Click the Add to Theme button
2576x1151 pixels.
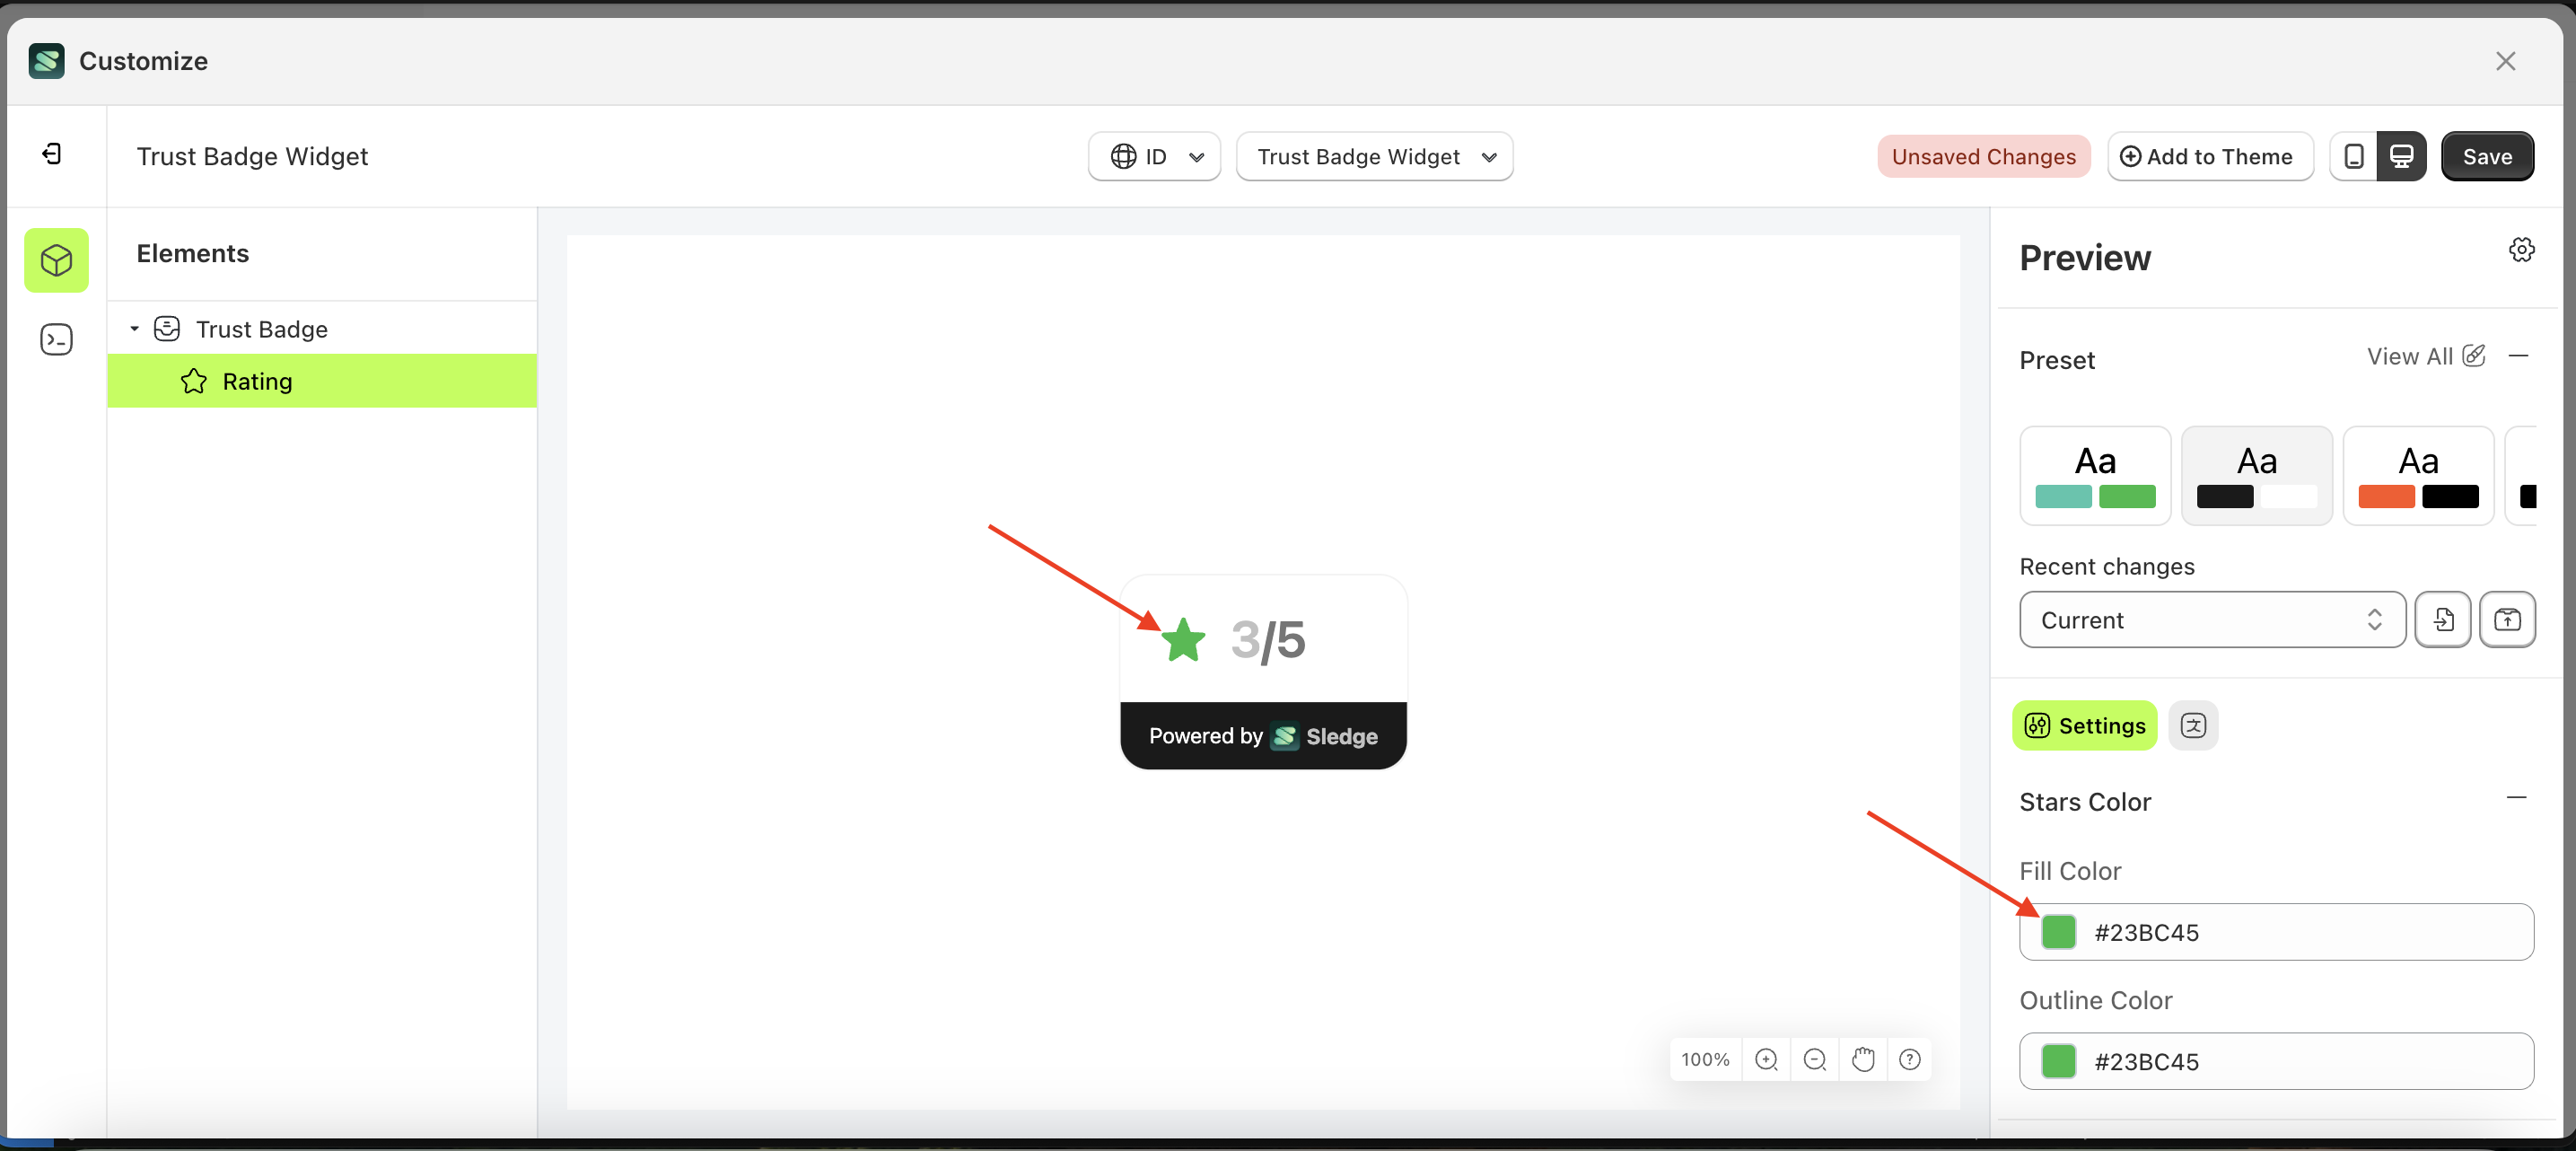2210,156
